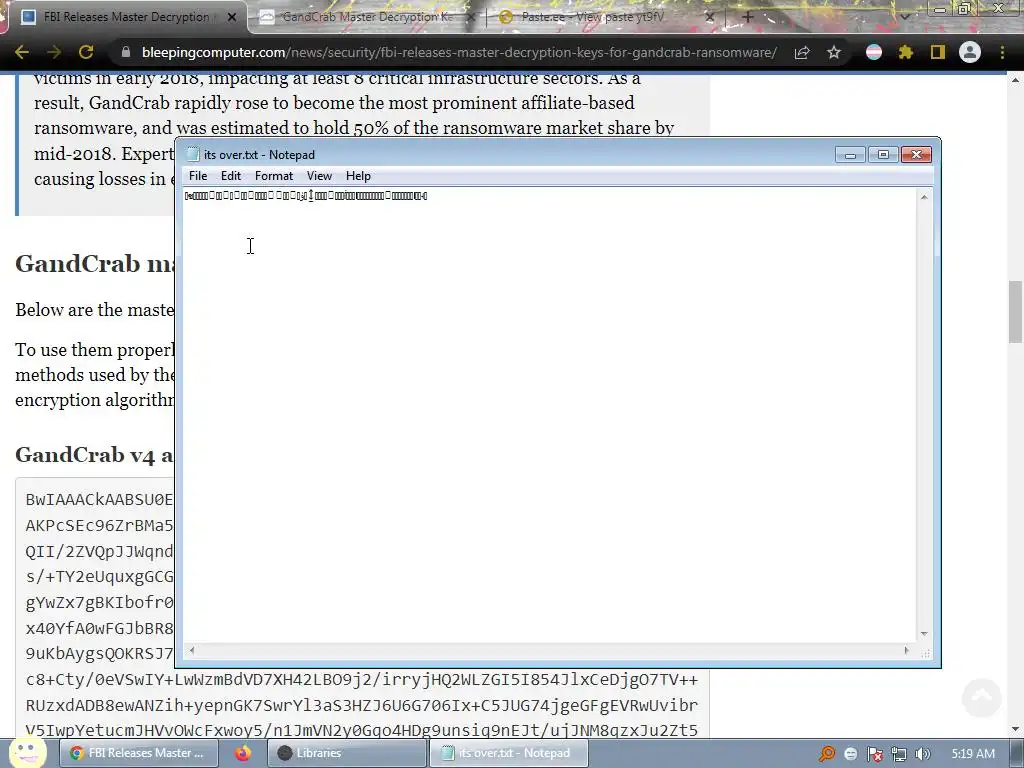1024x768 pixels.
Task: Open the volume speaker tray icon
Action: [922, 754]
